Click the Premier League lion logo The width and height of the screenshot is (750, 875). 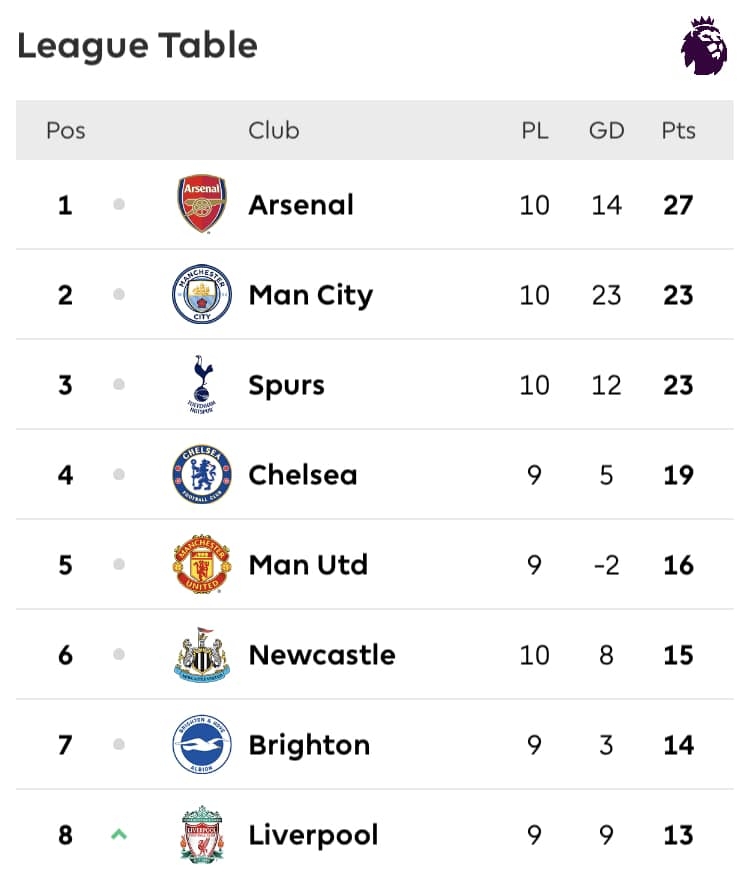pyautogui.click(x=704, y=46)
